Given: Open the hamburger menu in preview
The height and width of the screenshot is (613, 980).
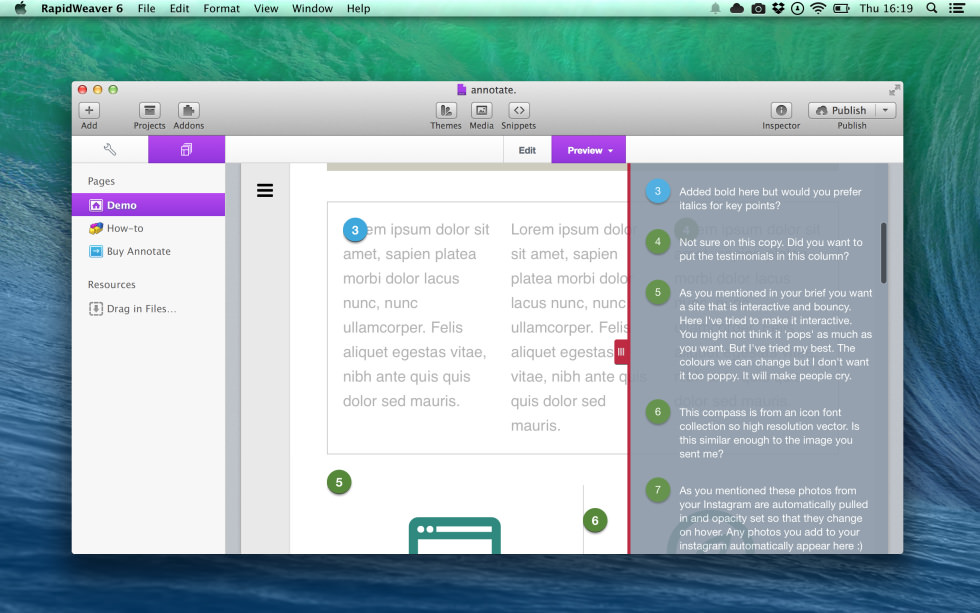Looking at the screenshot, I should click(x=265, y=191).
